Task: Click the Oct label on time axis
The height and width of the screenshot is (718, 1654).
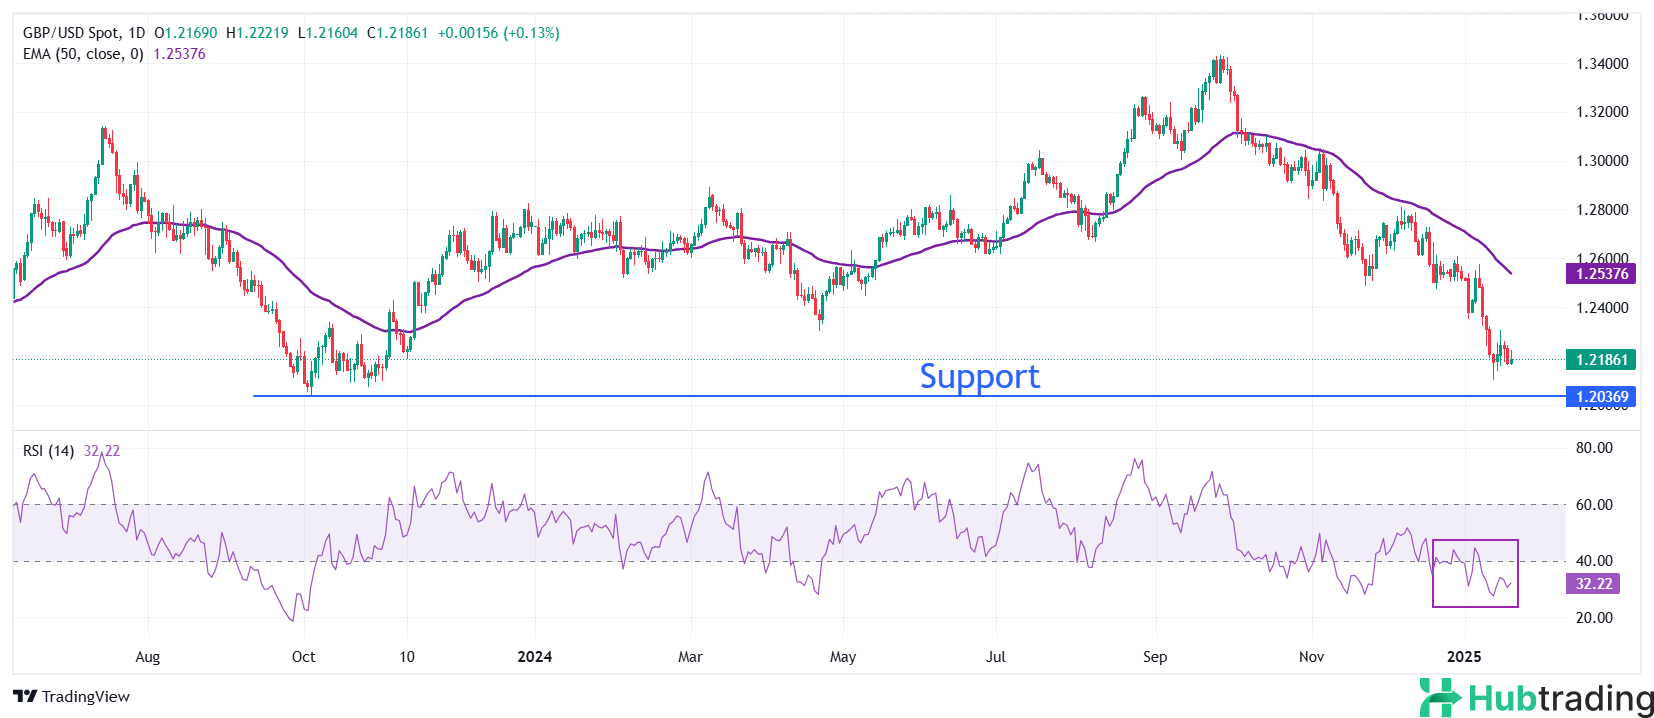Action: (x=303, y=657)
